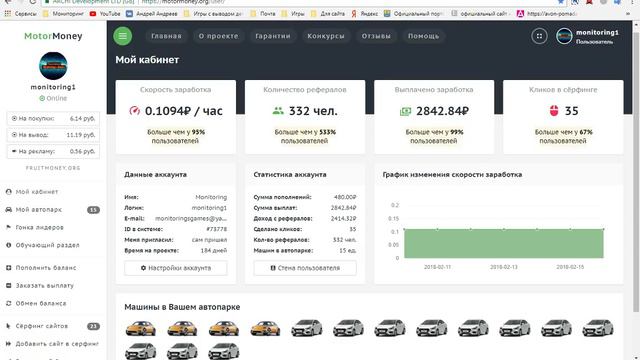This screenshot has width=640, height=360.
Task: Open the Андрей Андреев bookmark
Action: click(x=152, y=13)
